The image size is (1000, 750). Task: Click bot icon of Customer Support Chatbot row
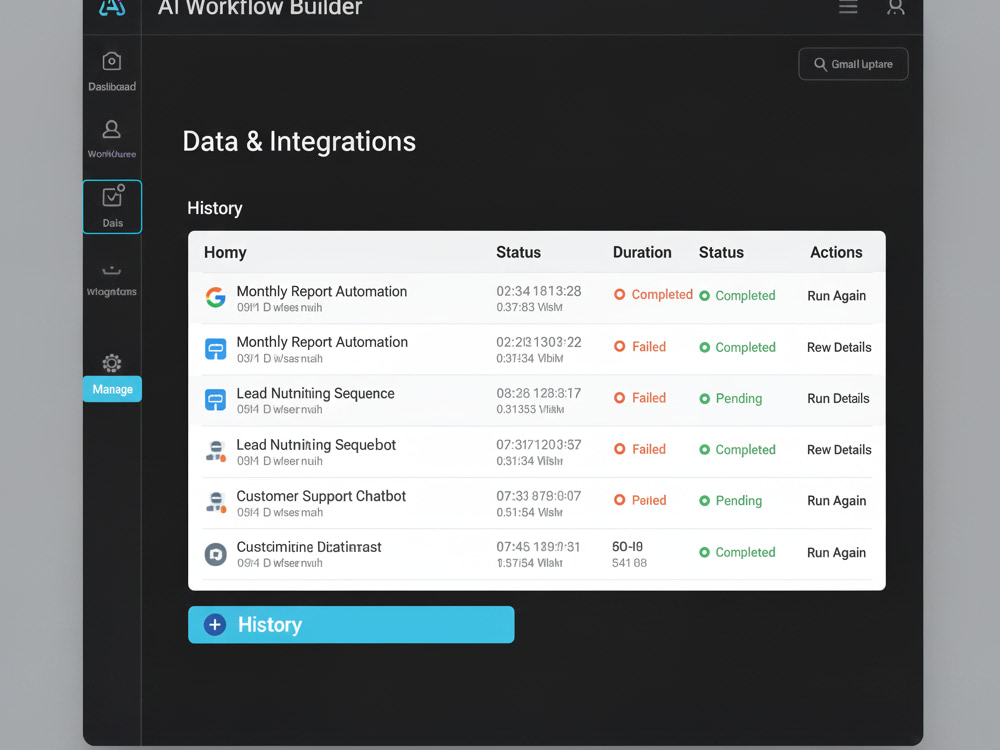(216, 503)
